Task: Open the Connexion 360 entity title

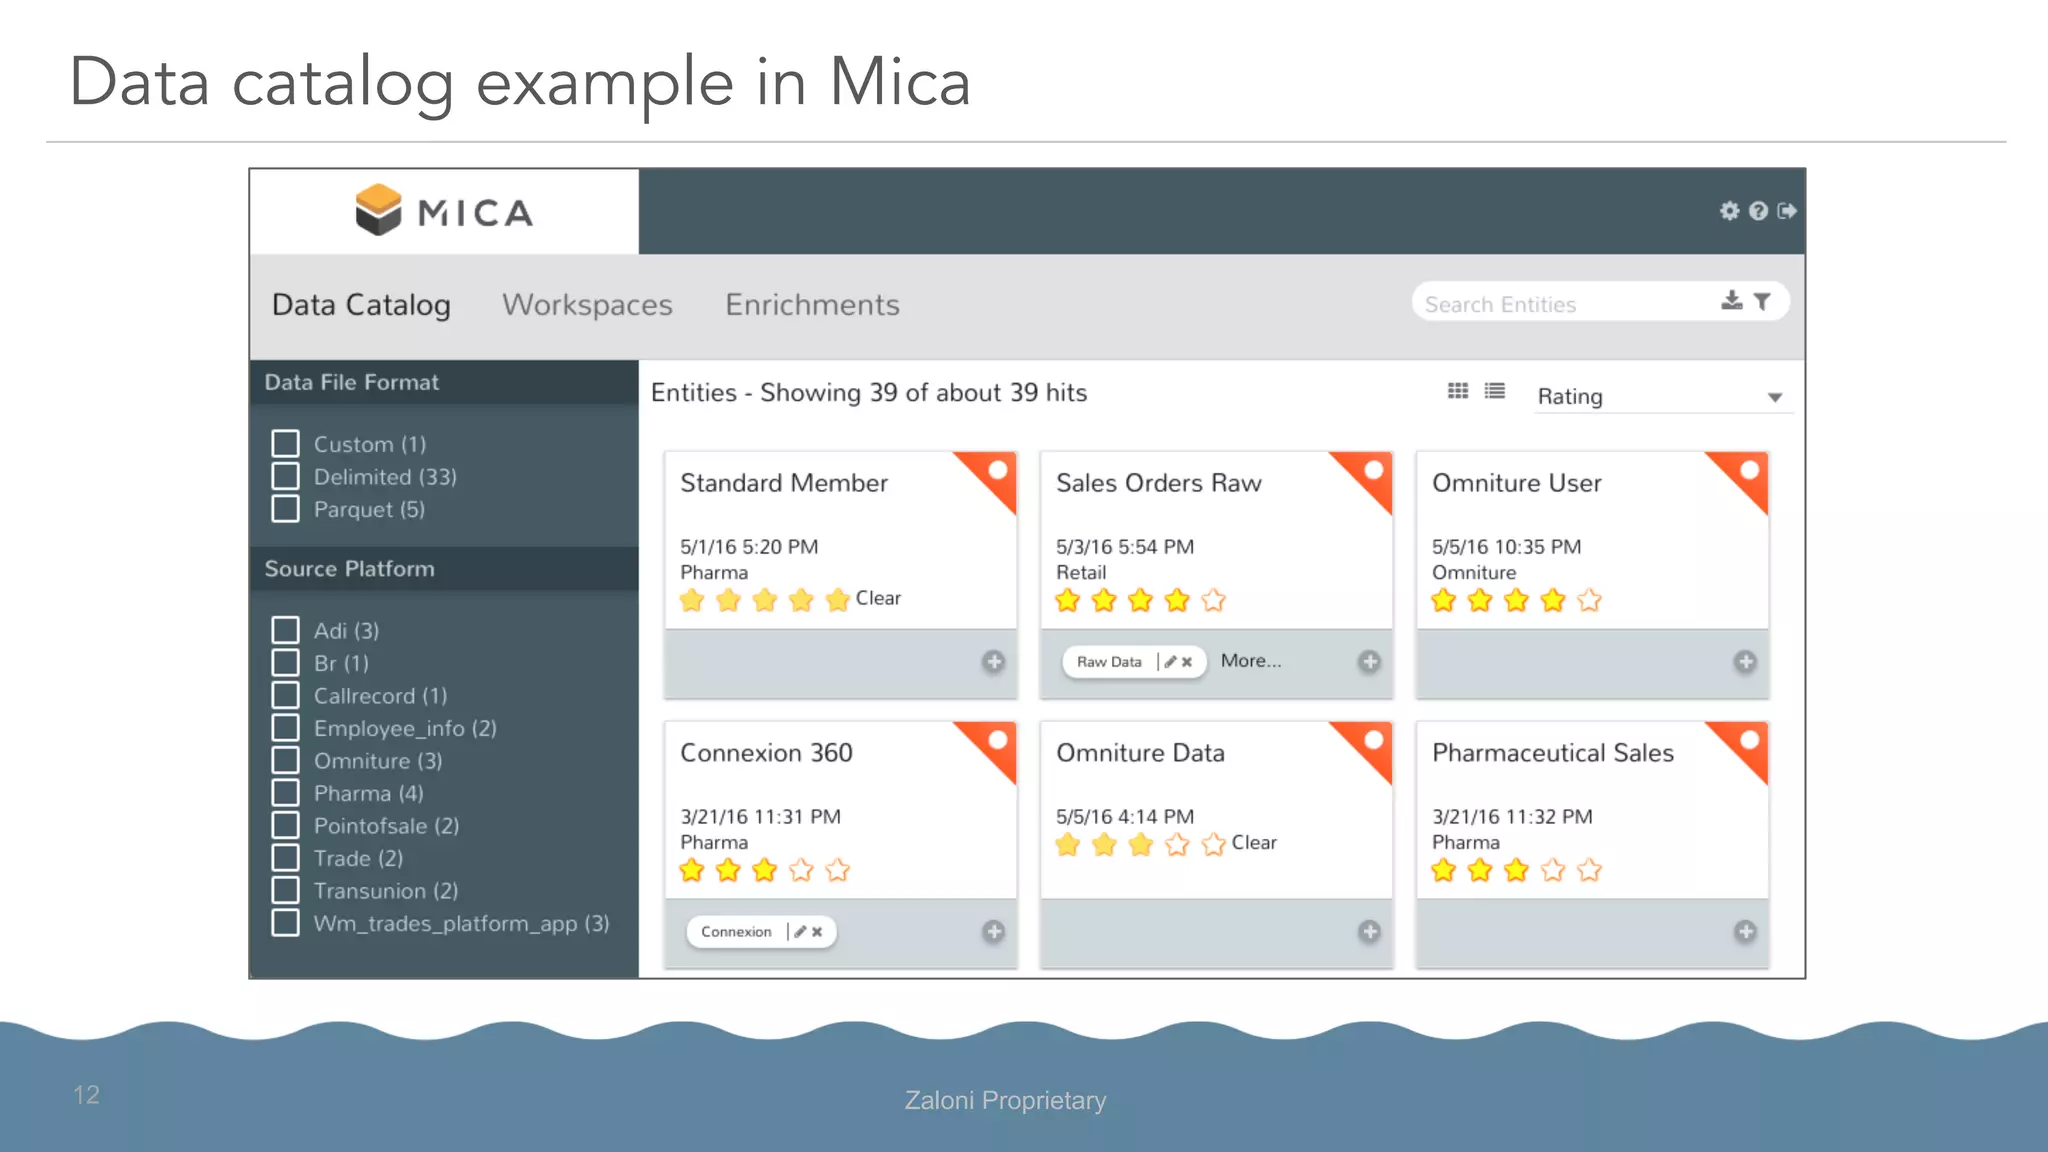Action: [x=766, y=753]
